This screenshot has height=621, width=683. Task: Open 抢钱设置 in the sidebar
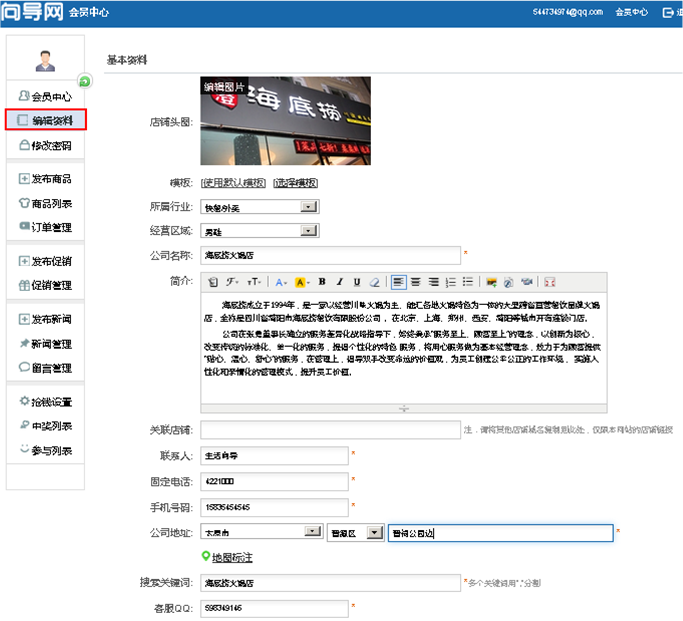pos(45,401)
